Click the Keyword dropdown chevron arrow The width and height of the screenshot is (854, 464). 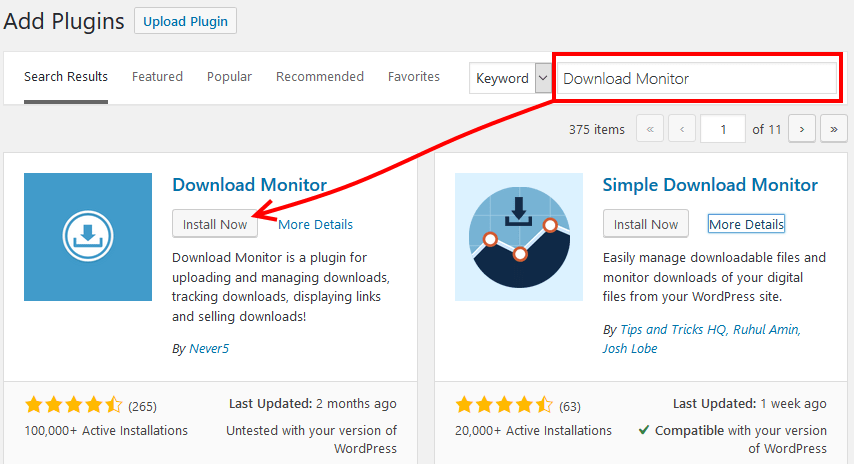(543, 78)
